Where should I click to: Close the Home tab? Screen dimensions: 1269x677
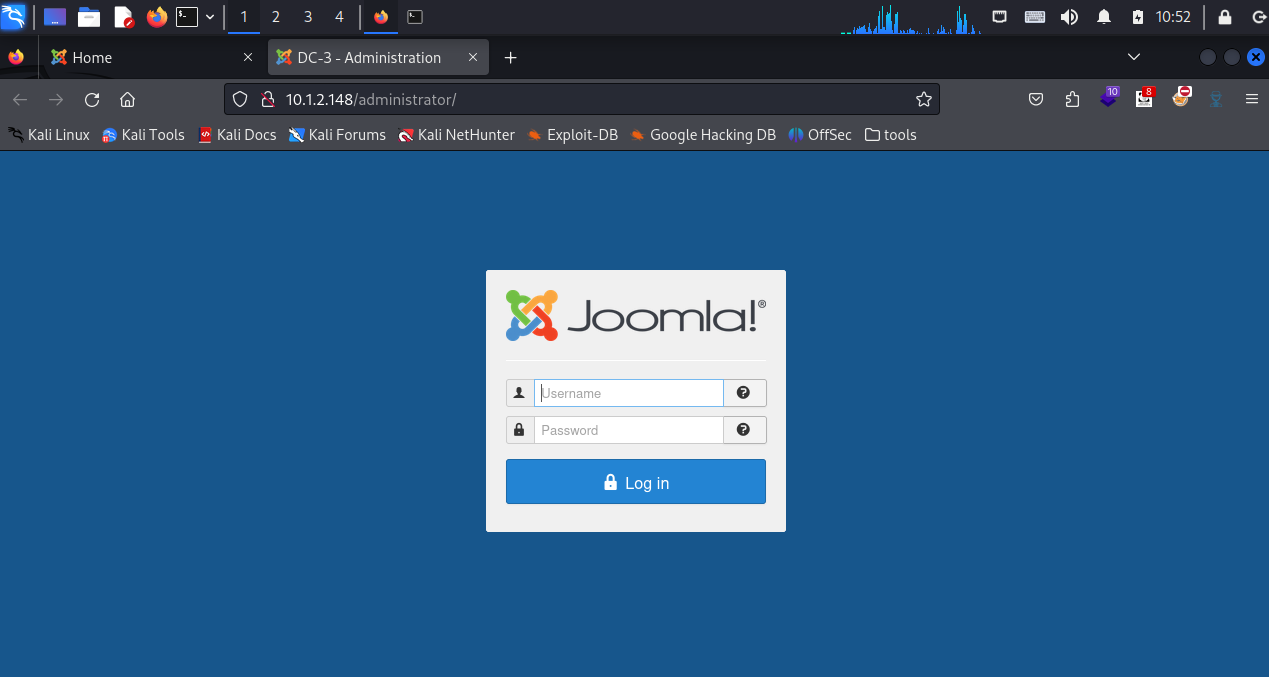pos(248,58)
